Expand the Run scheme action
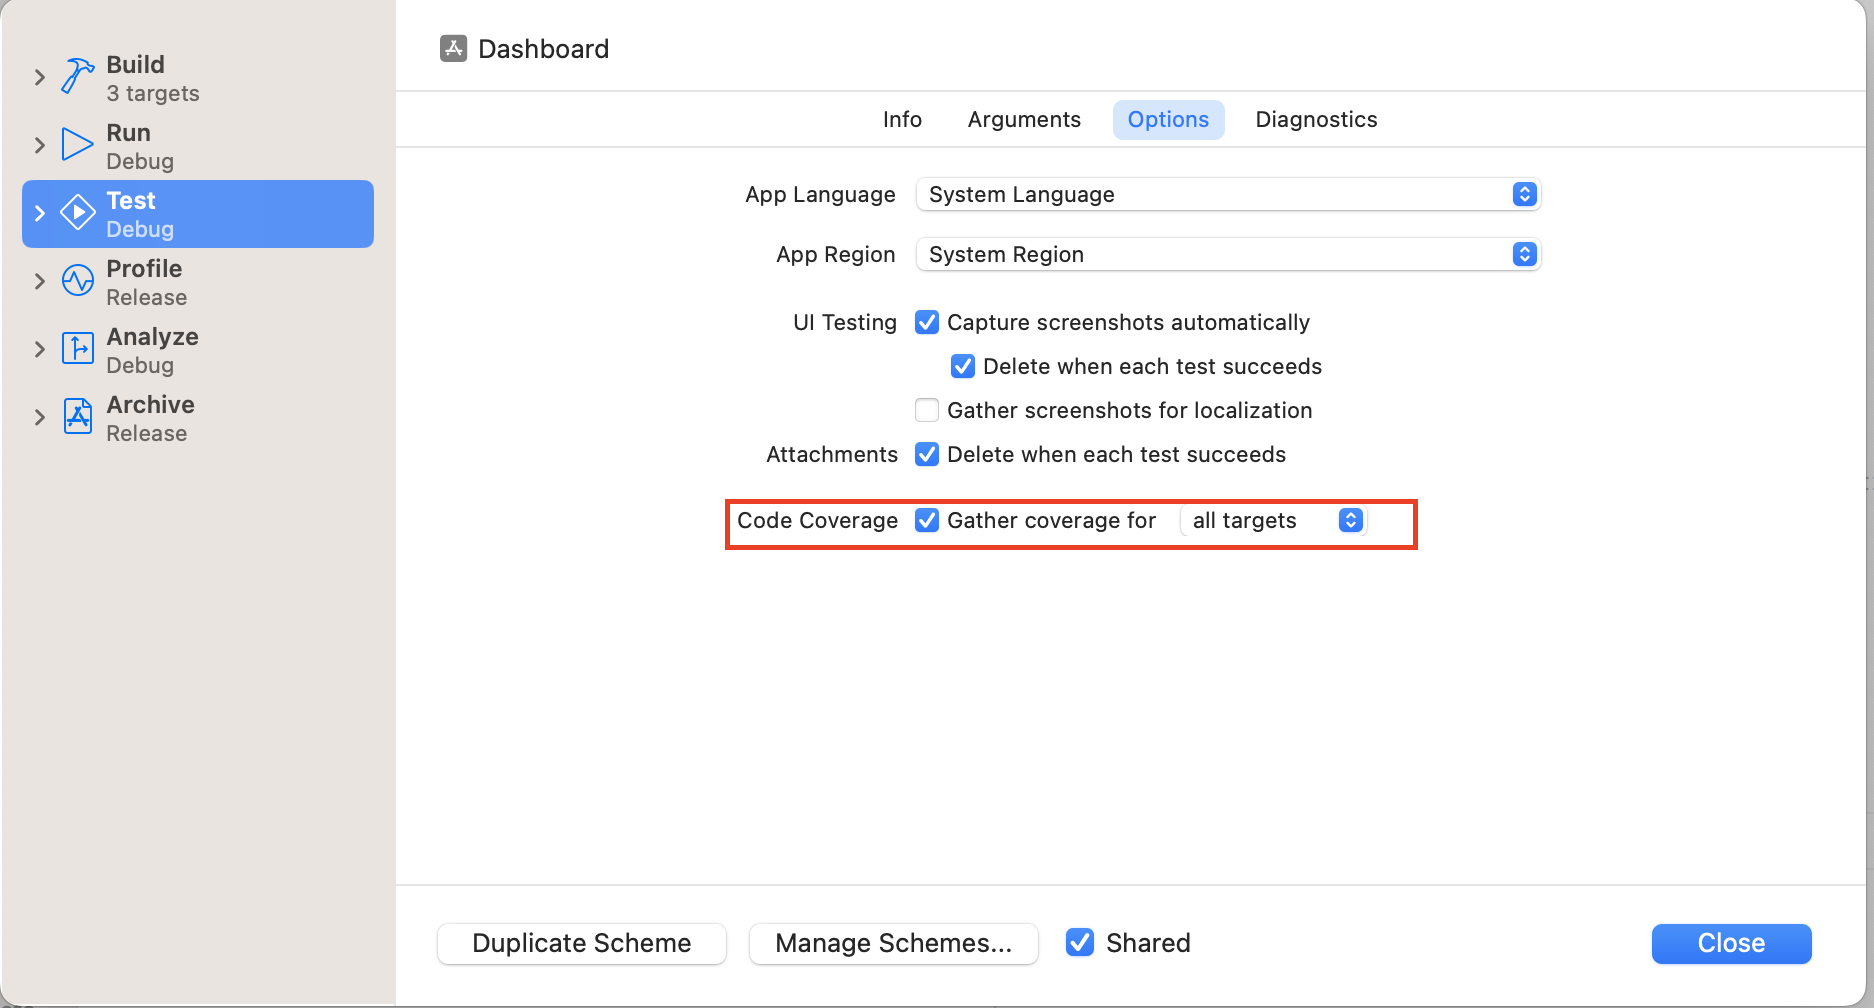This screenshot has width=1874, height=1008. [40, 145]
